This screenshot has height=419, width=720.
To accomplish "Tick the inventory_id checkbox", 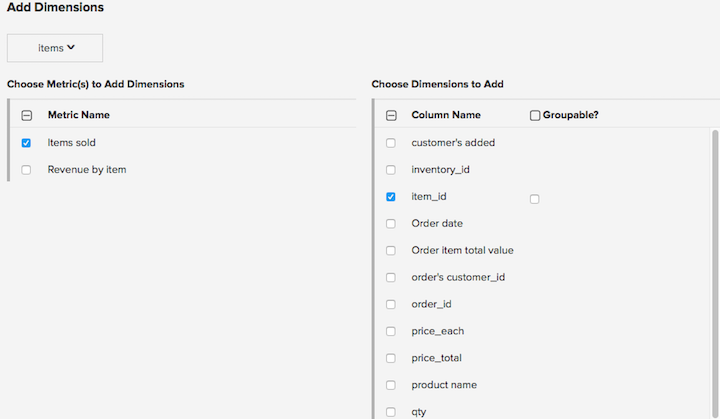I will point(391,170).
